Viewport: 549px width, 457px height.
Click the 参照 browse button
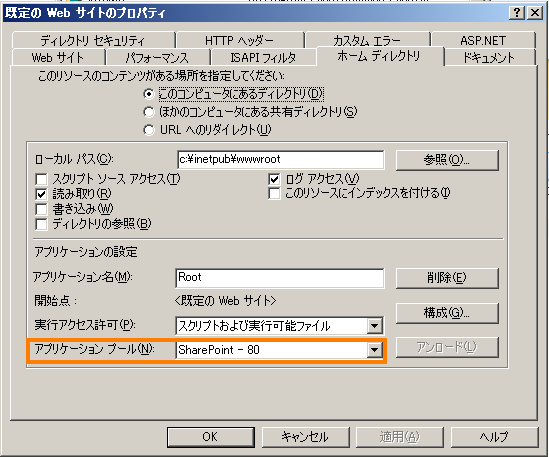pos(447,160)
